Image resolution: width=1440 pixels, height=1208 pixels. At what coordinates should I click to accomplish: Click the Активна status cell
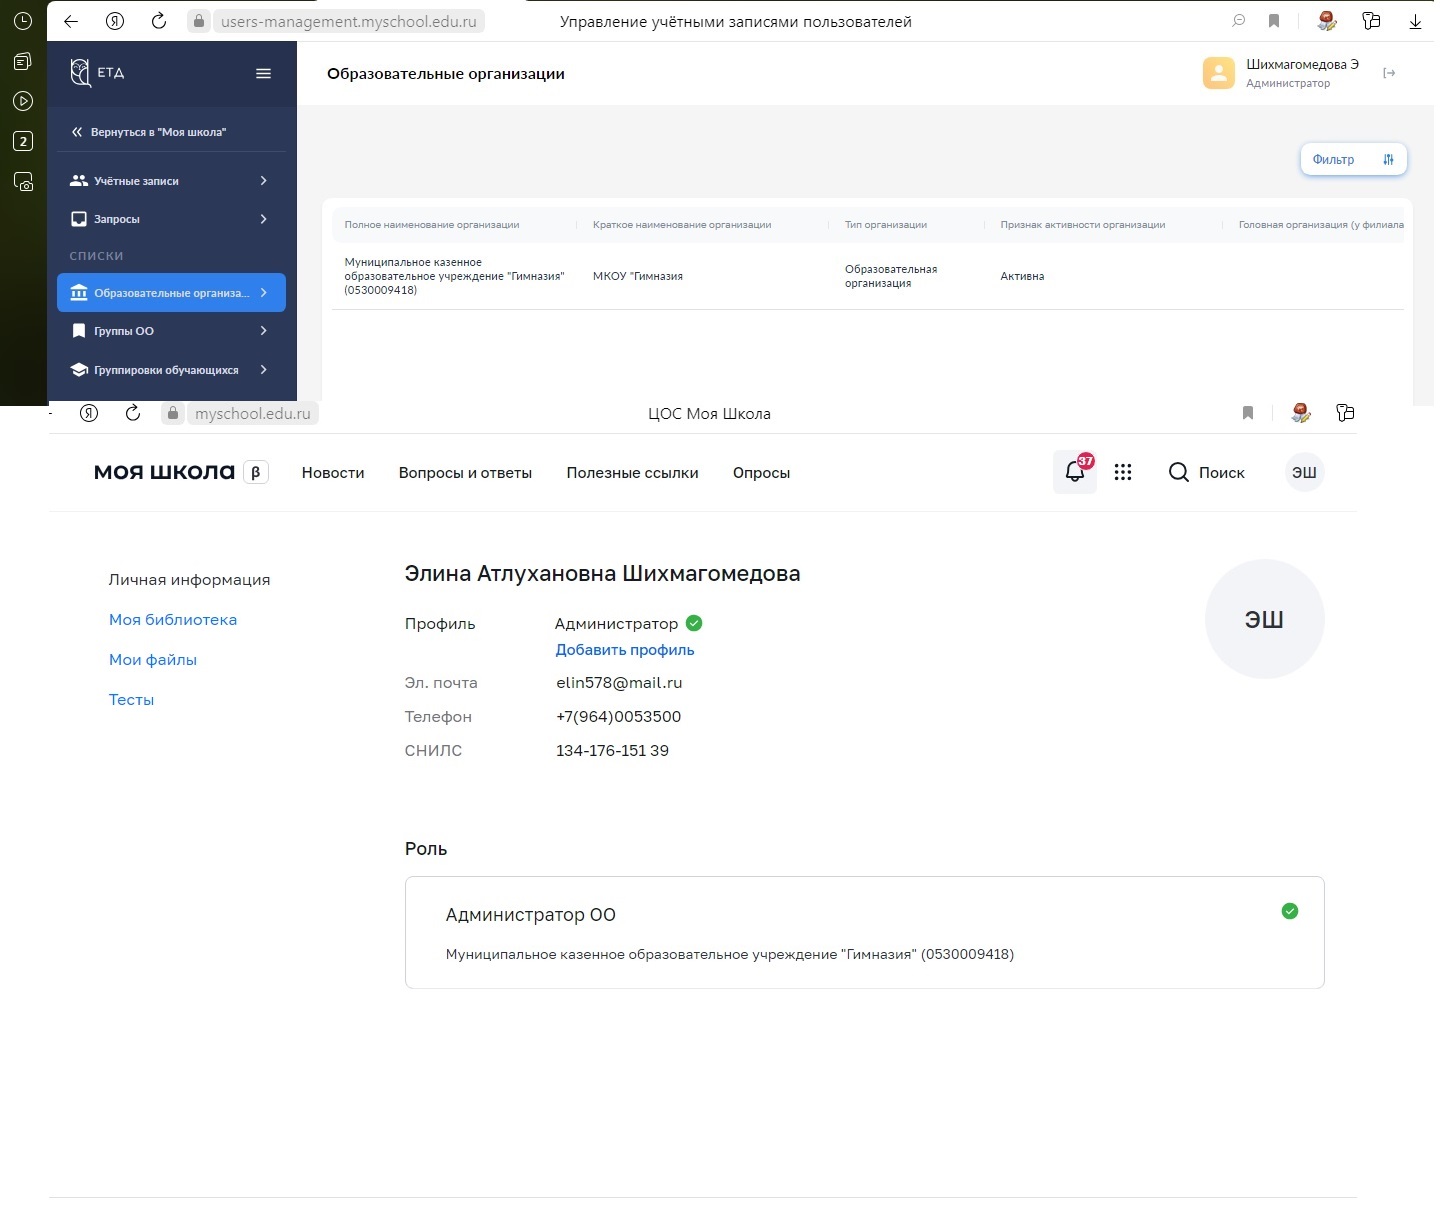tap(1022, 276)
